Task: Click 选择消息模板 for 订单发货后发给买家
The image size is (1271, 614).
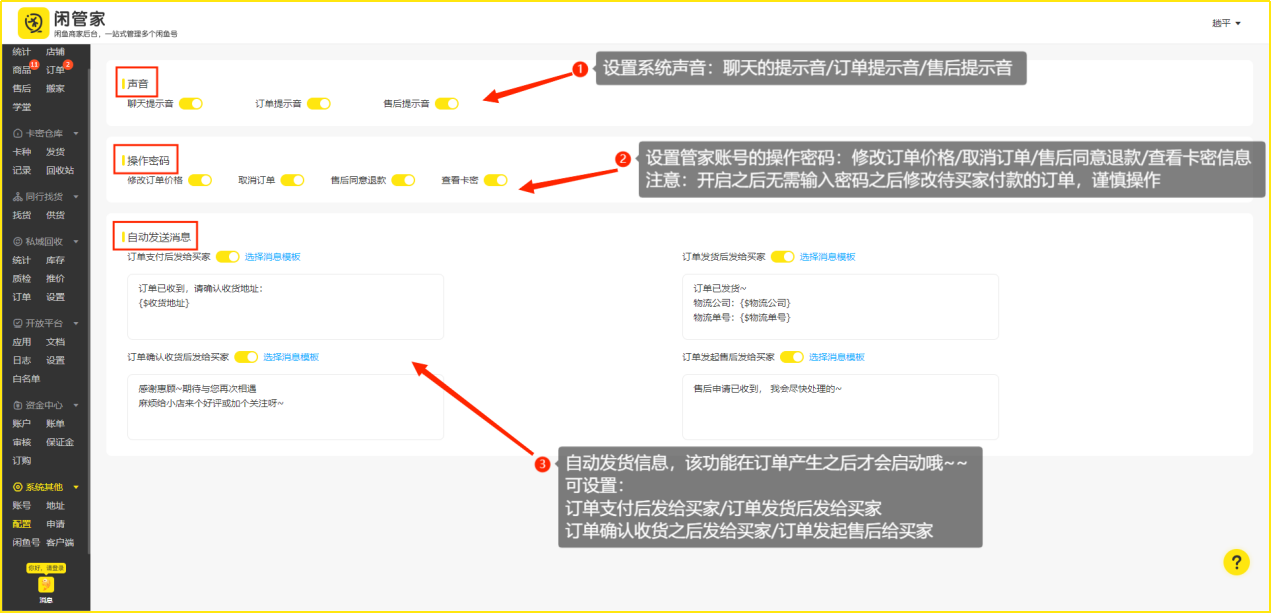Action: pos(827,257)
